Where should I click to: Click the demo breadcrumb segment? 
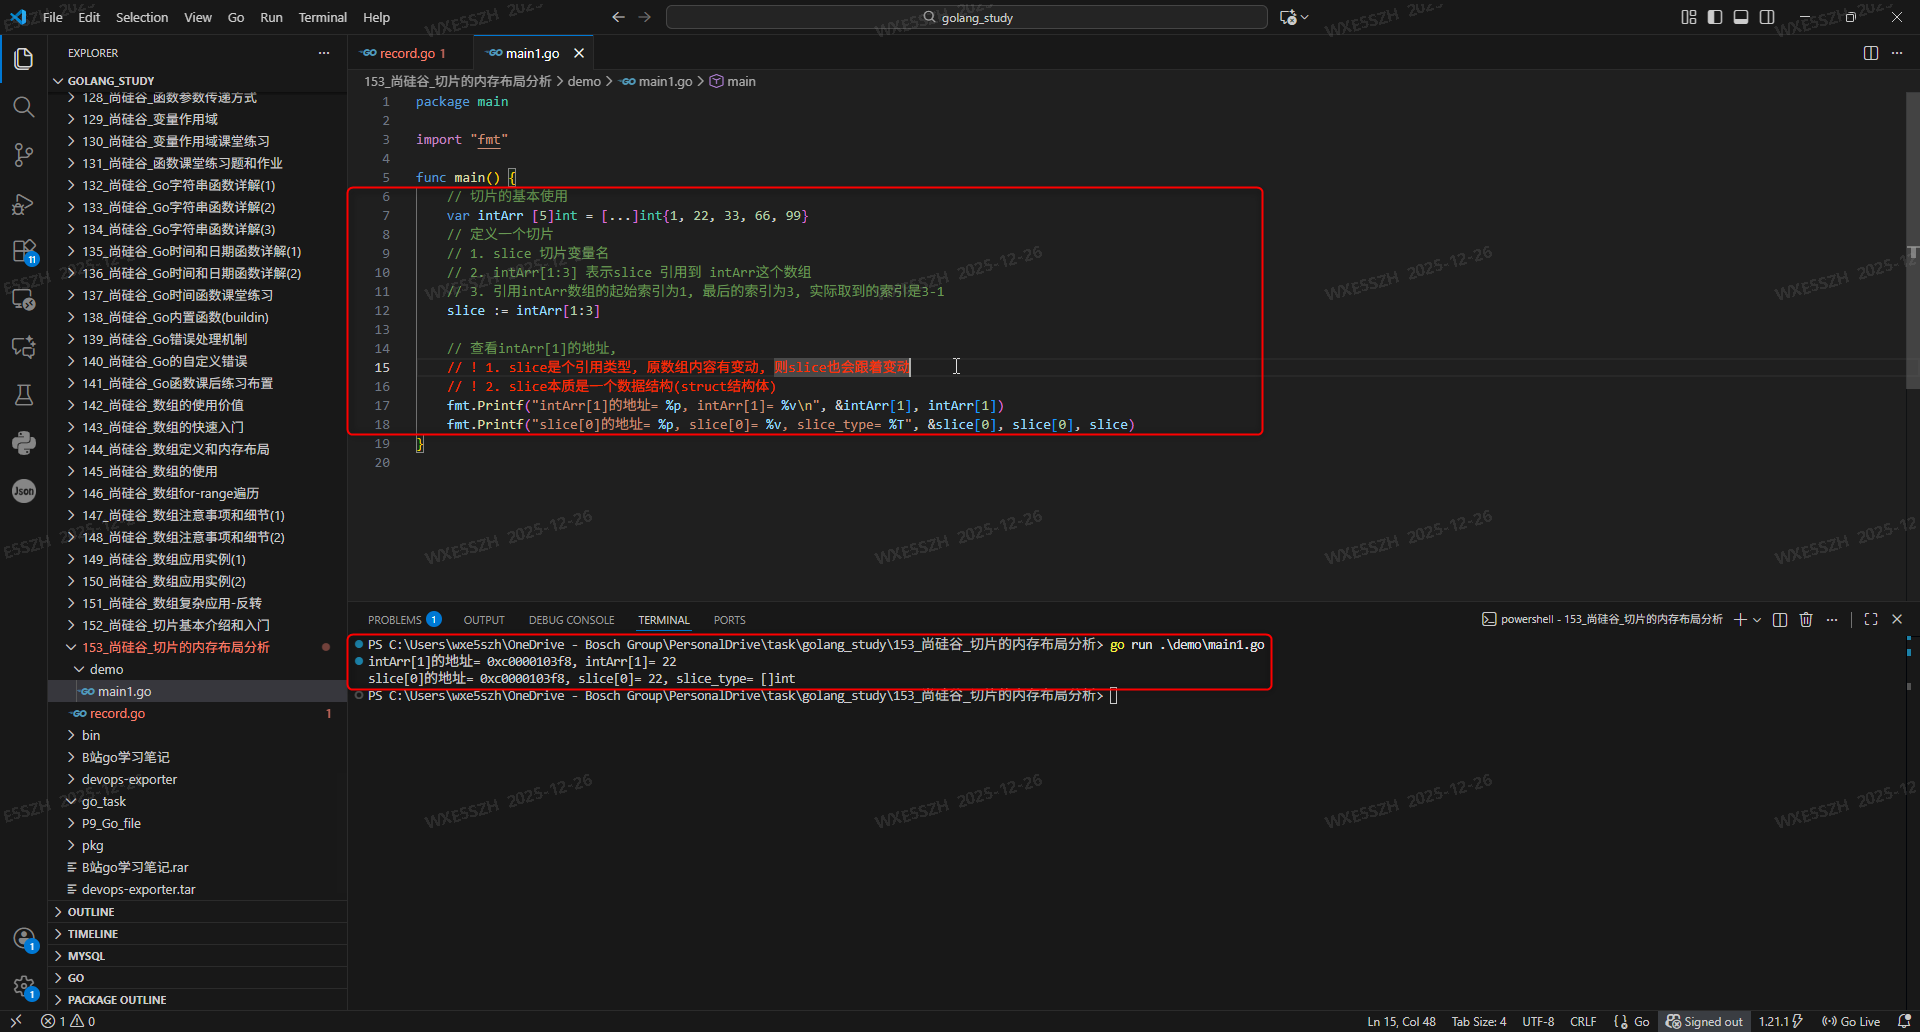[x=584, y=81]
